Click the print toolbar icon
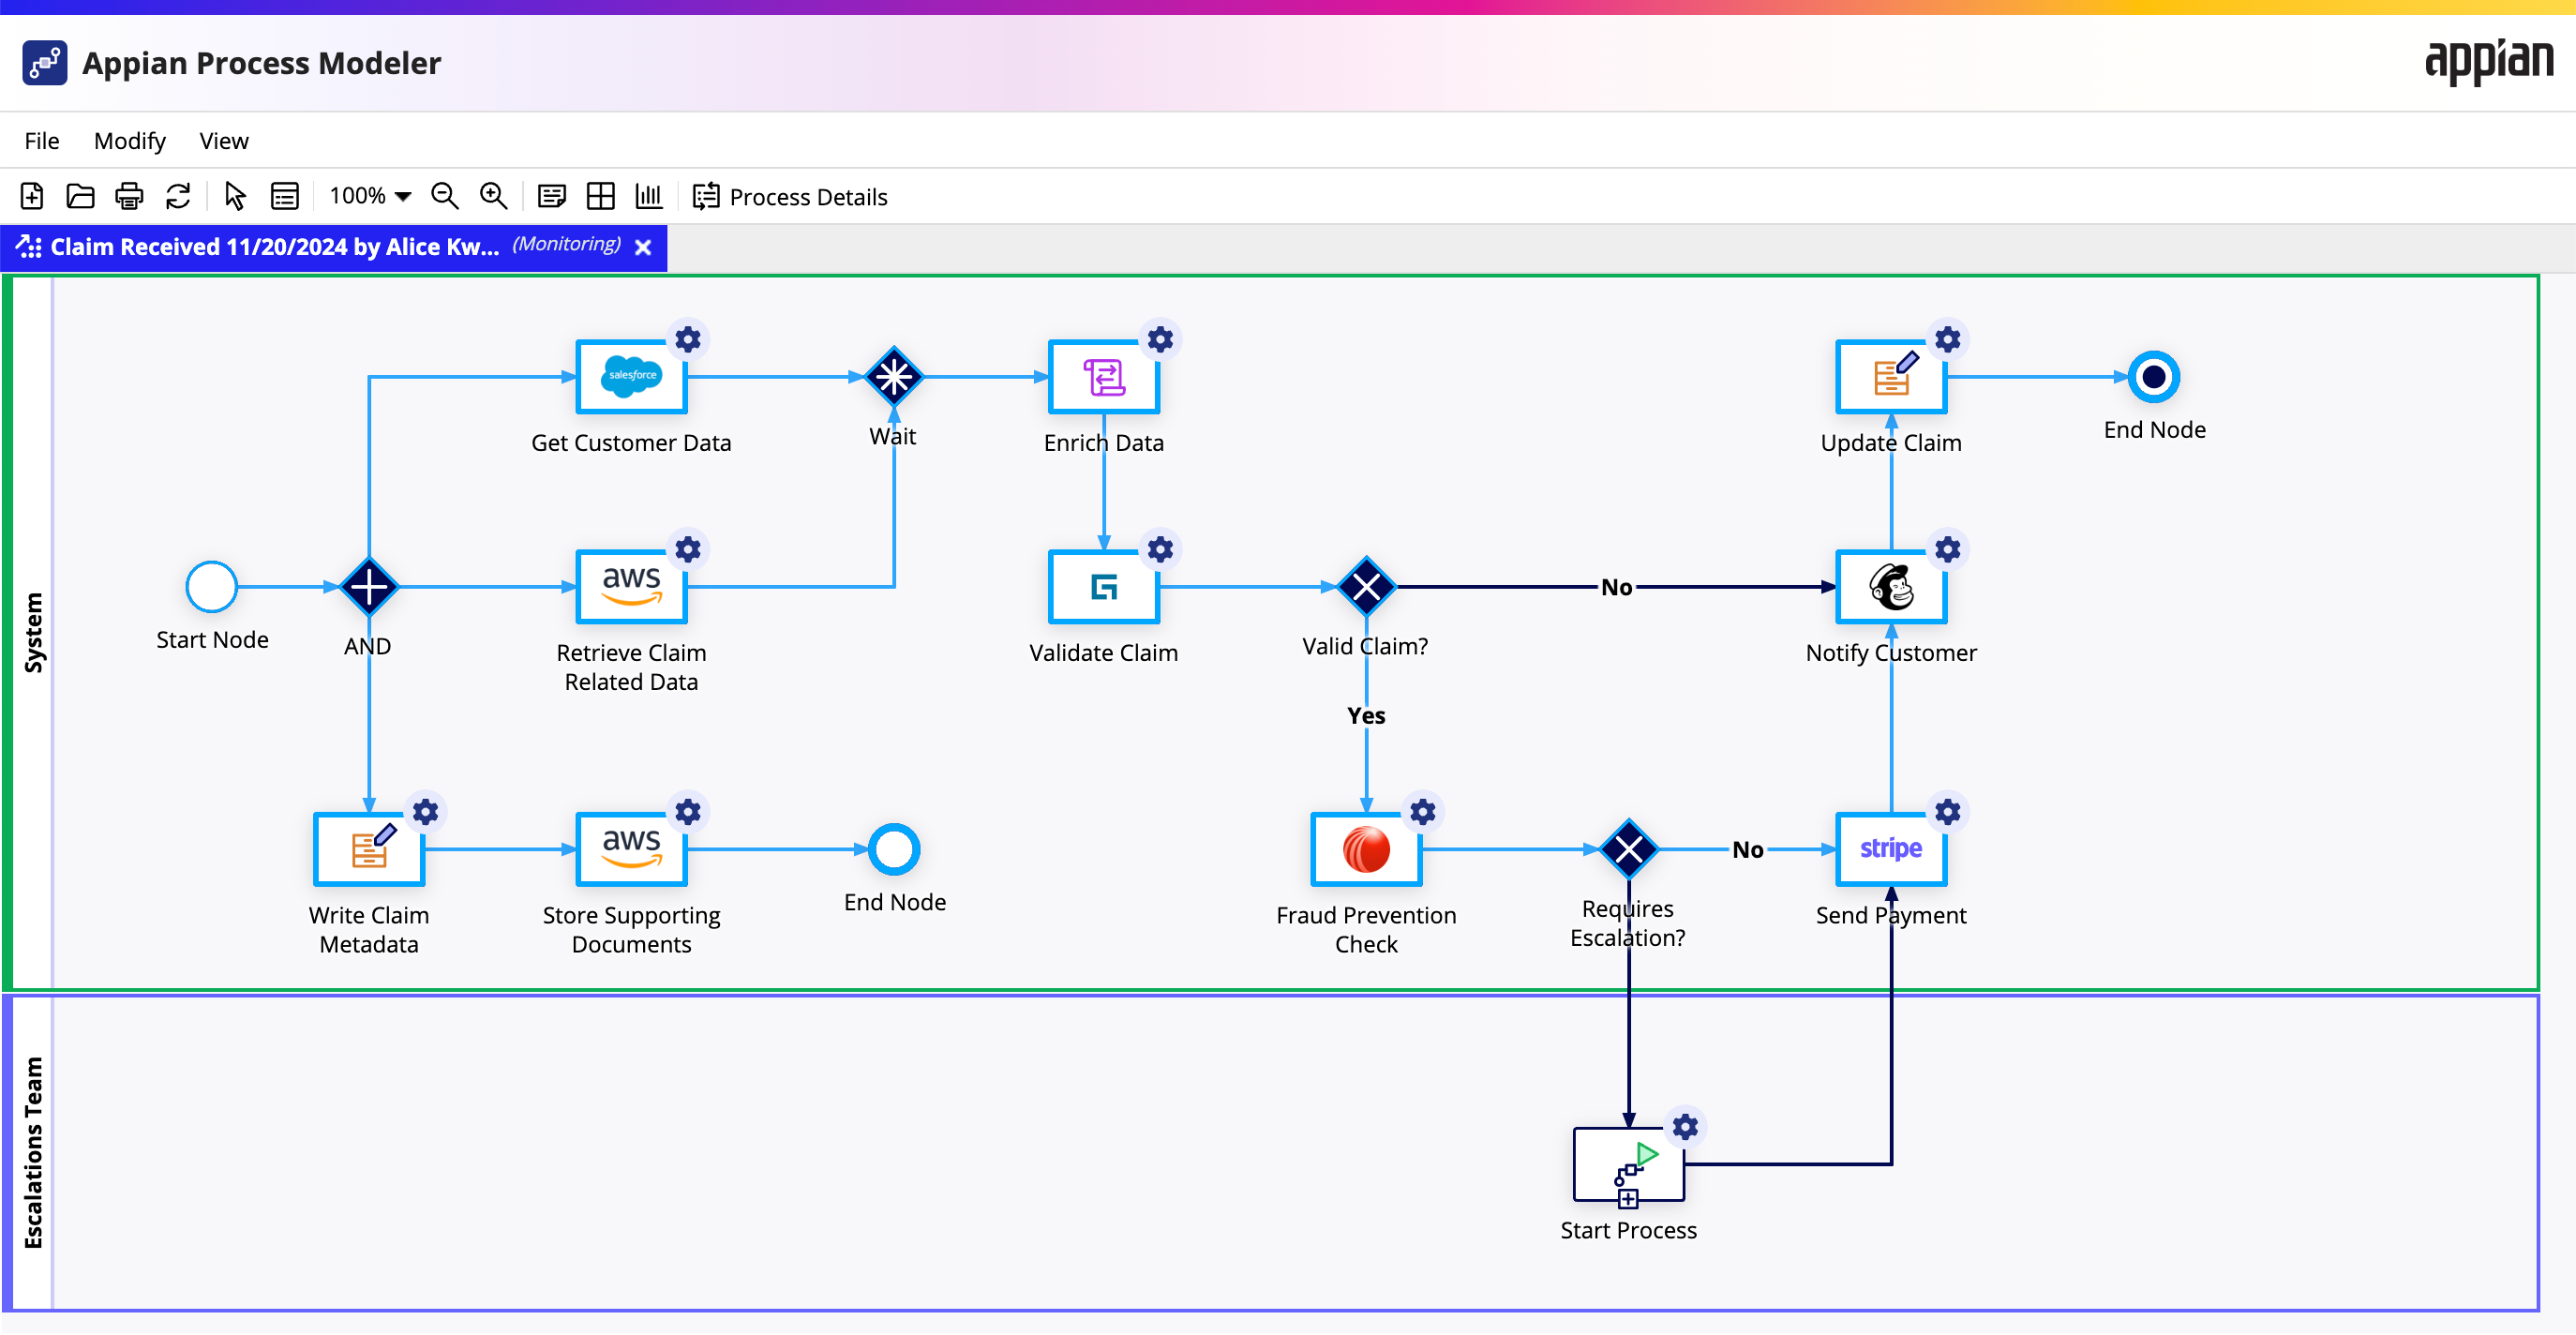This screenshot has width=2576, height=1335. click(x=129, y=196)
